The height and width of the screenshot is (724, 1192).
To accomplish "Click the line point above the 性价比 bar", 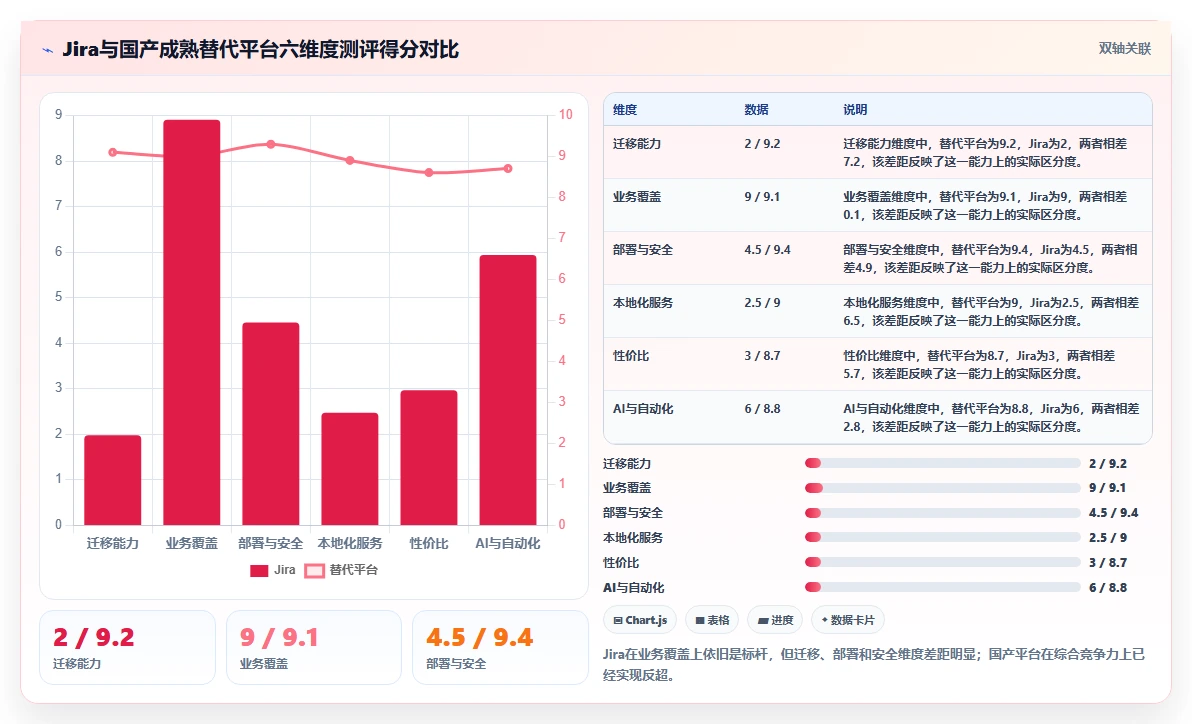I will point(429,173).
